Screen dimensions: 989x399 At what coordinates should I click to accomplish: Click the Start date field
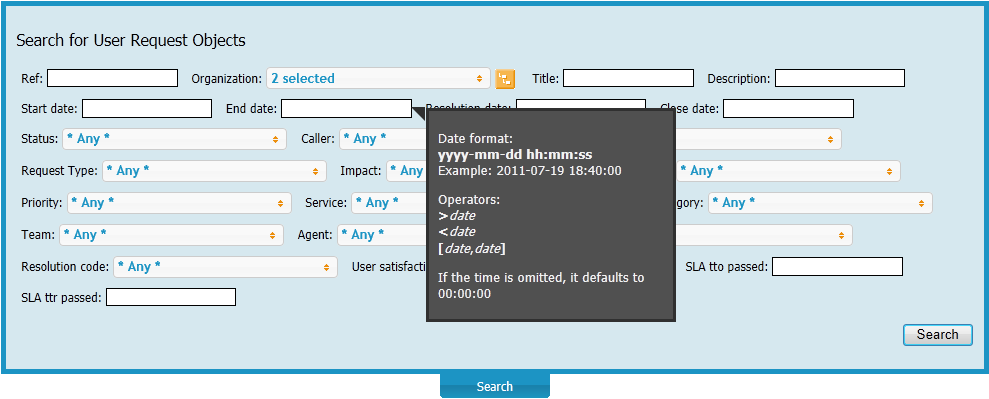[147, 108]
